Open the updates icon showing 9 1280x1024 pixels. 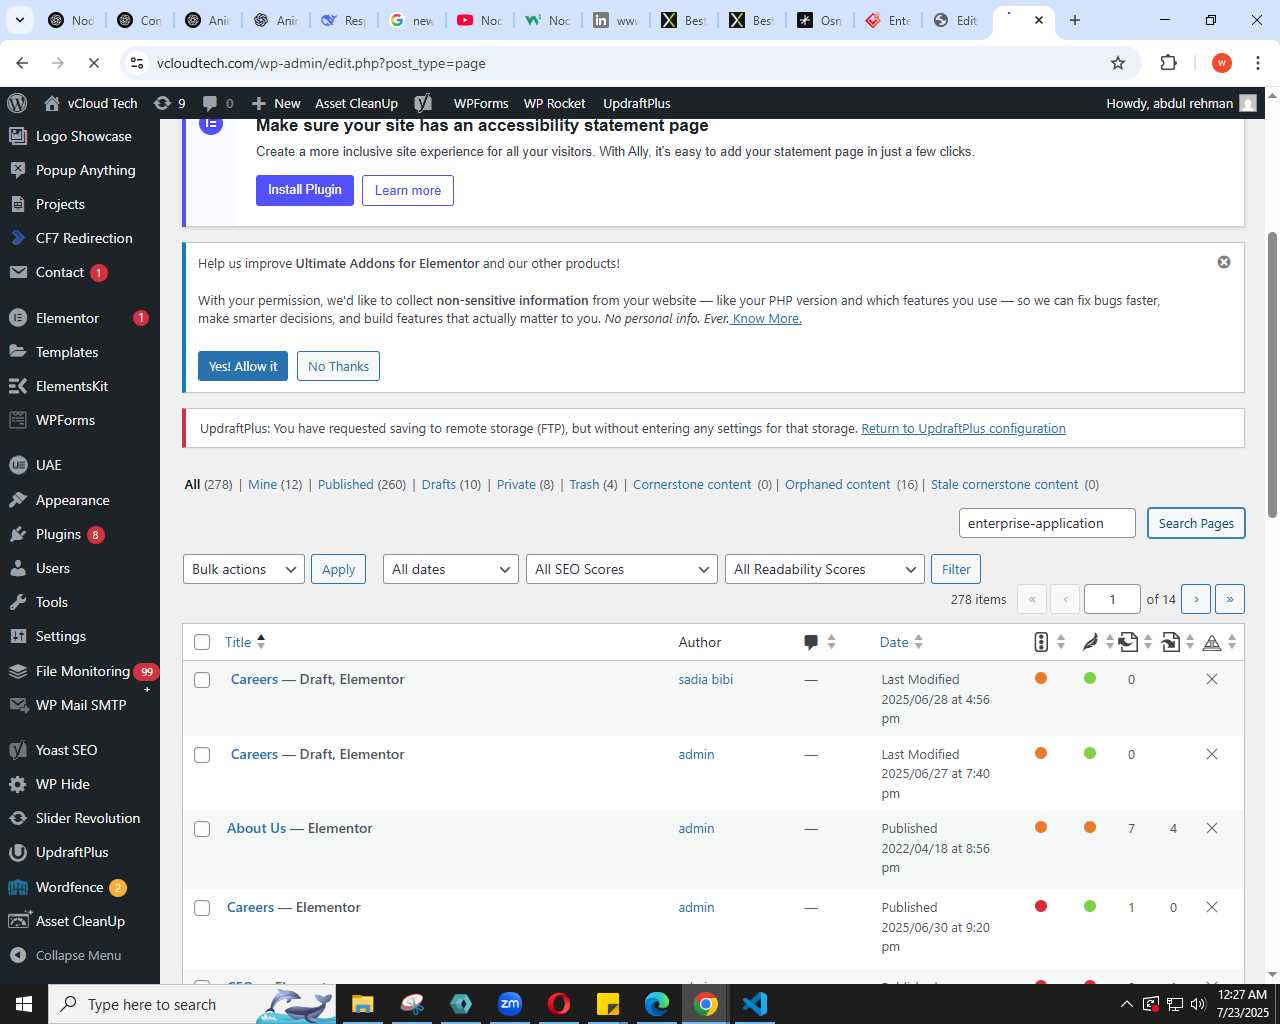point(169,103)
